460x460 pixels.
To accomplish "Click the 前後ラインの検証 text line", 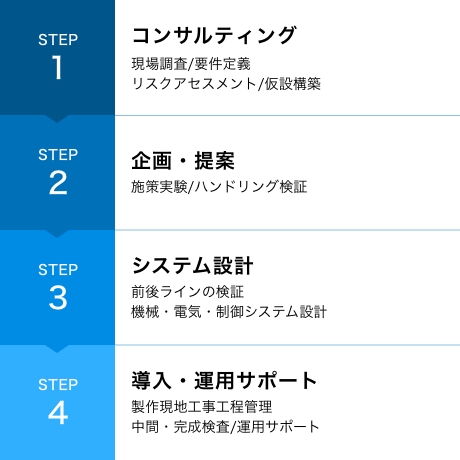I will tap(187, 292).
